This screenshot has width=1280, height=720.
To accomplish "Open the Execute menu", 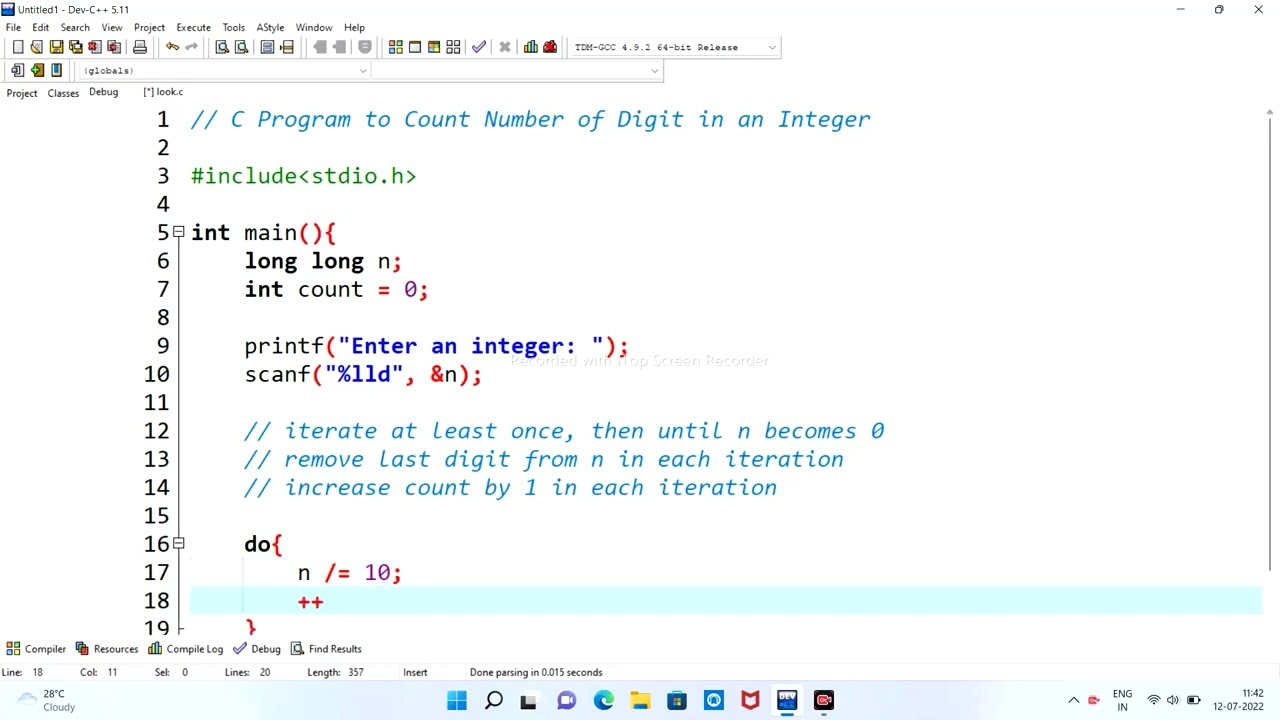I will point(193,27).
